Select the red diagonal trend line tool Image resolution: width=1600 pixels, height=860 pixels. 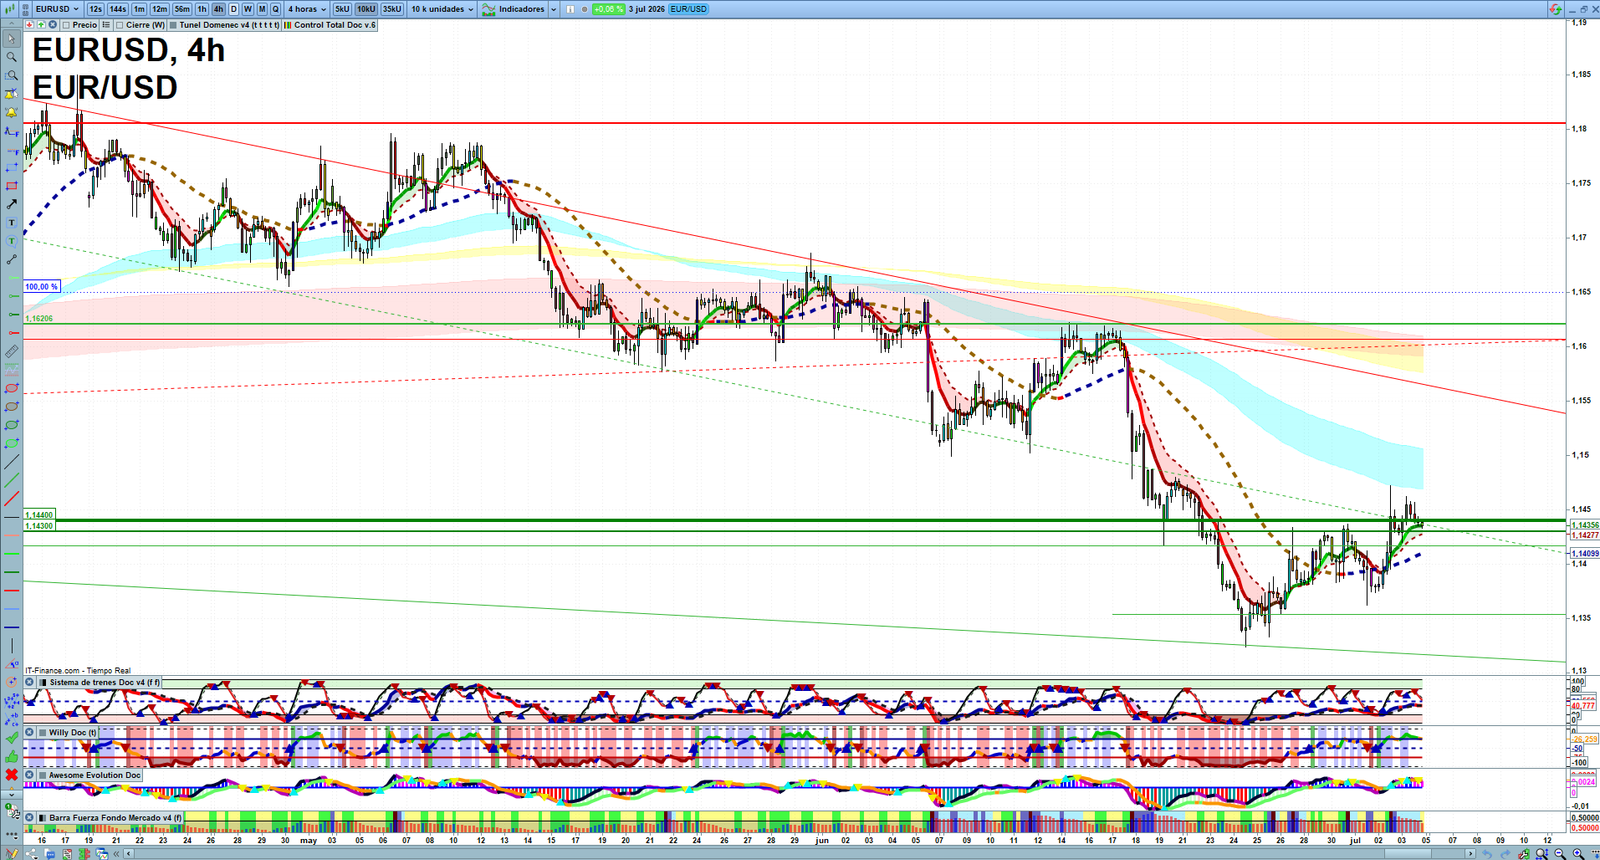pyautogui.click(x=12, y=498)
